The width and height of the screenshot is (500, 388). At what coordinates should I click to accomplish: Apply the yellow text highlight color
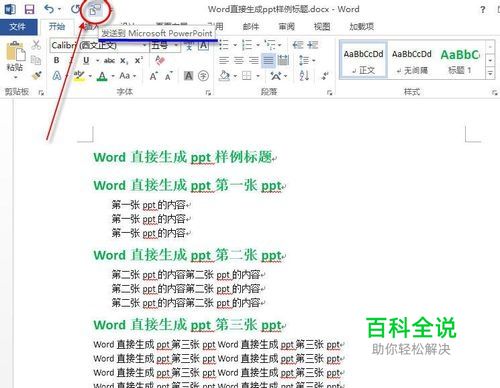(79, 76)
